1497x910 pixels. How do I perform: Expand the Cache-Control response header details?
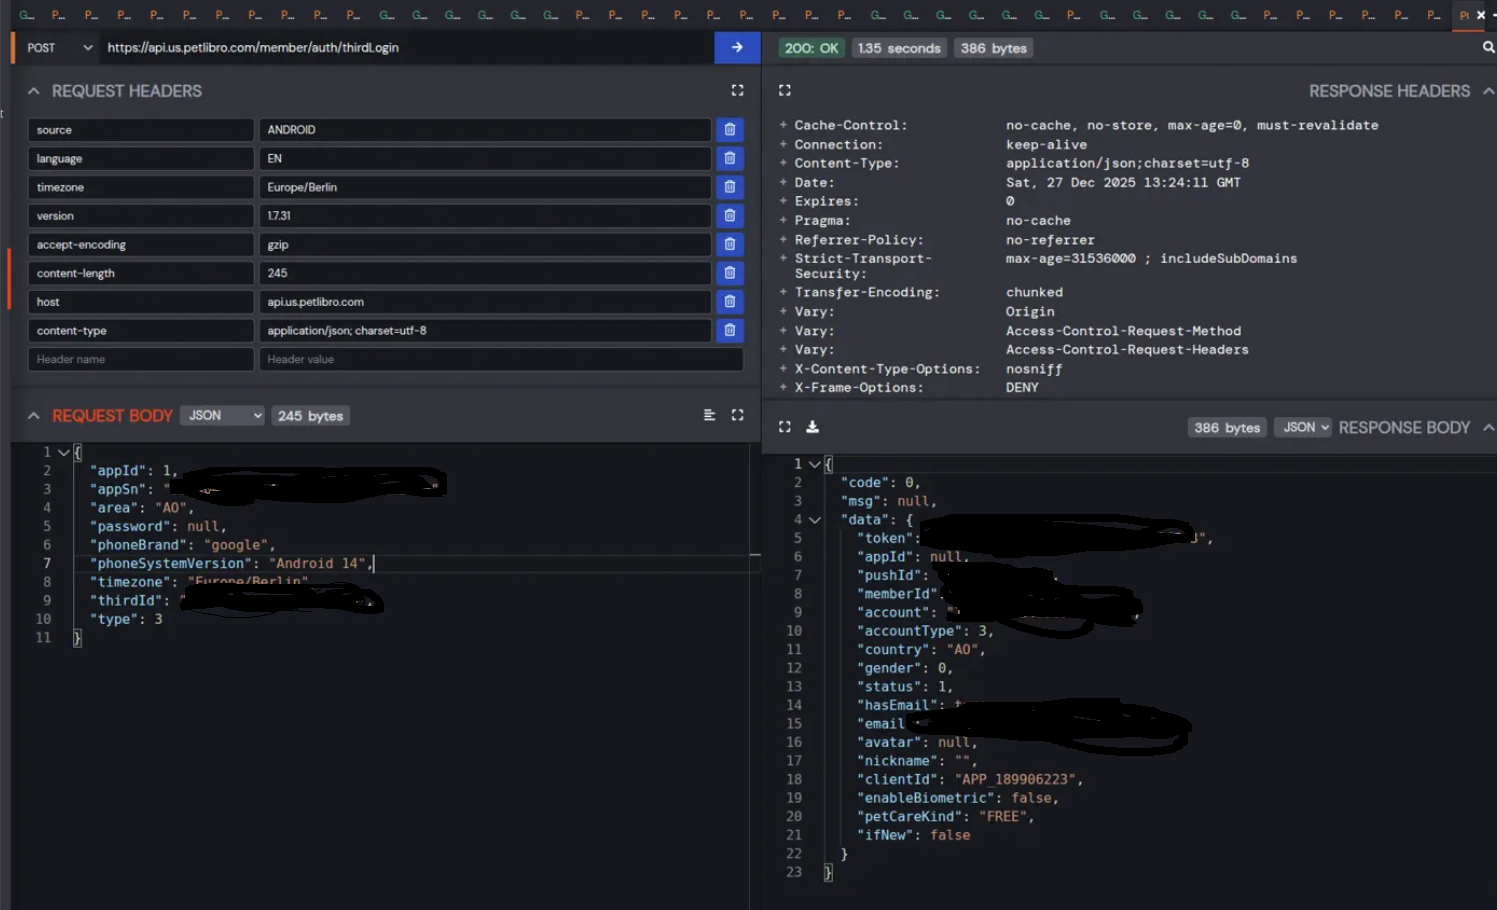tap(781, 124)
